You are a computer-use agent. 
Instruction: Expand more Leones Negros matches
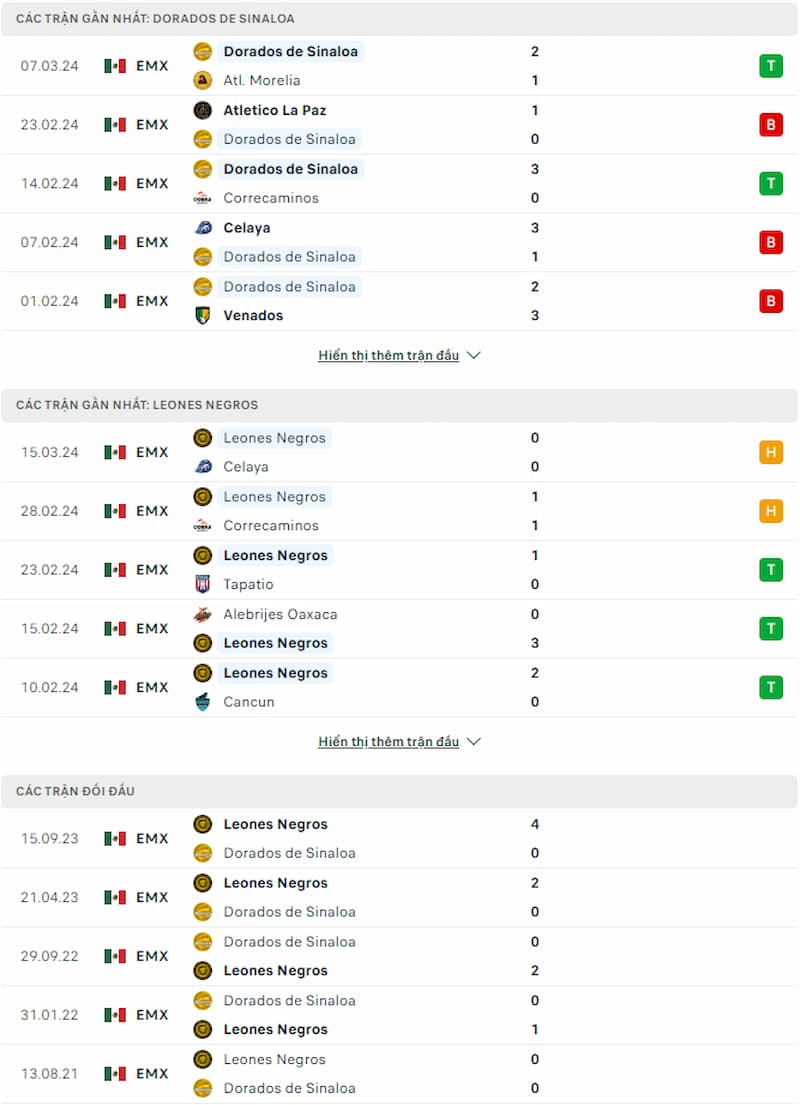pyautogui.click(x=388, y=742)
